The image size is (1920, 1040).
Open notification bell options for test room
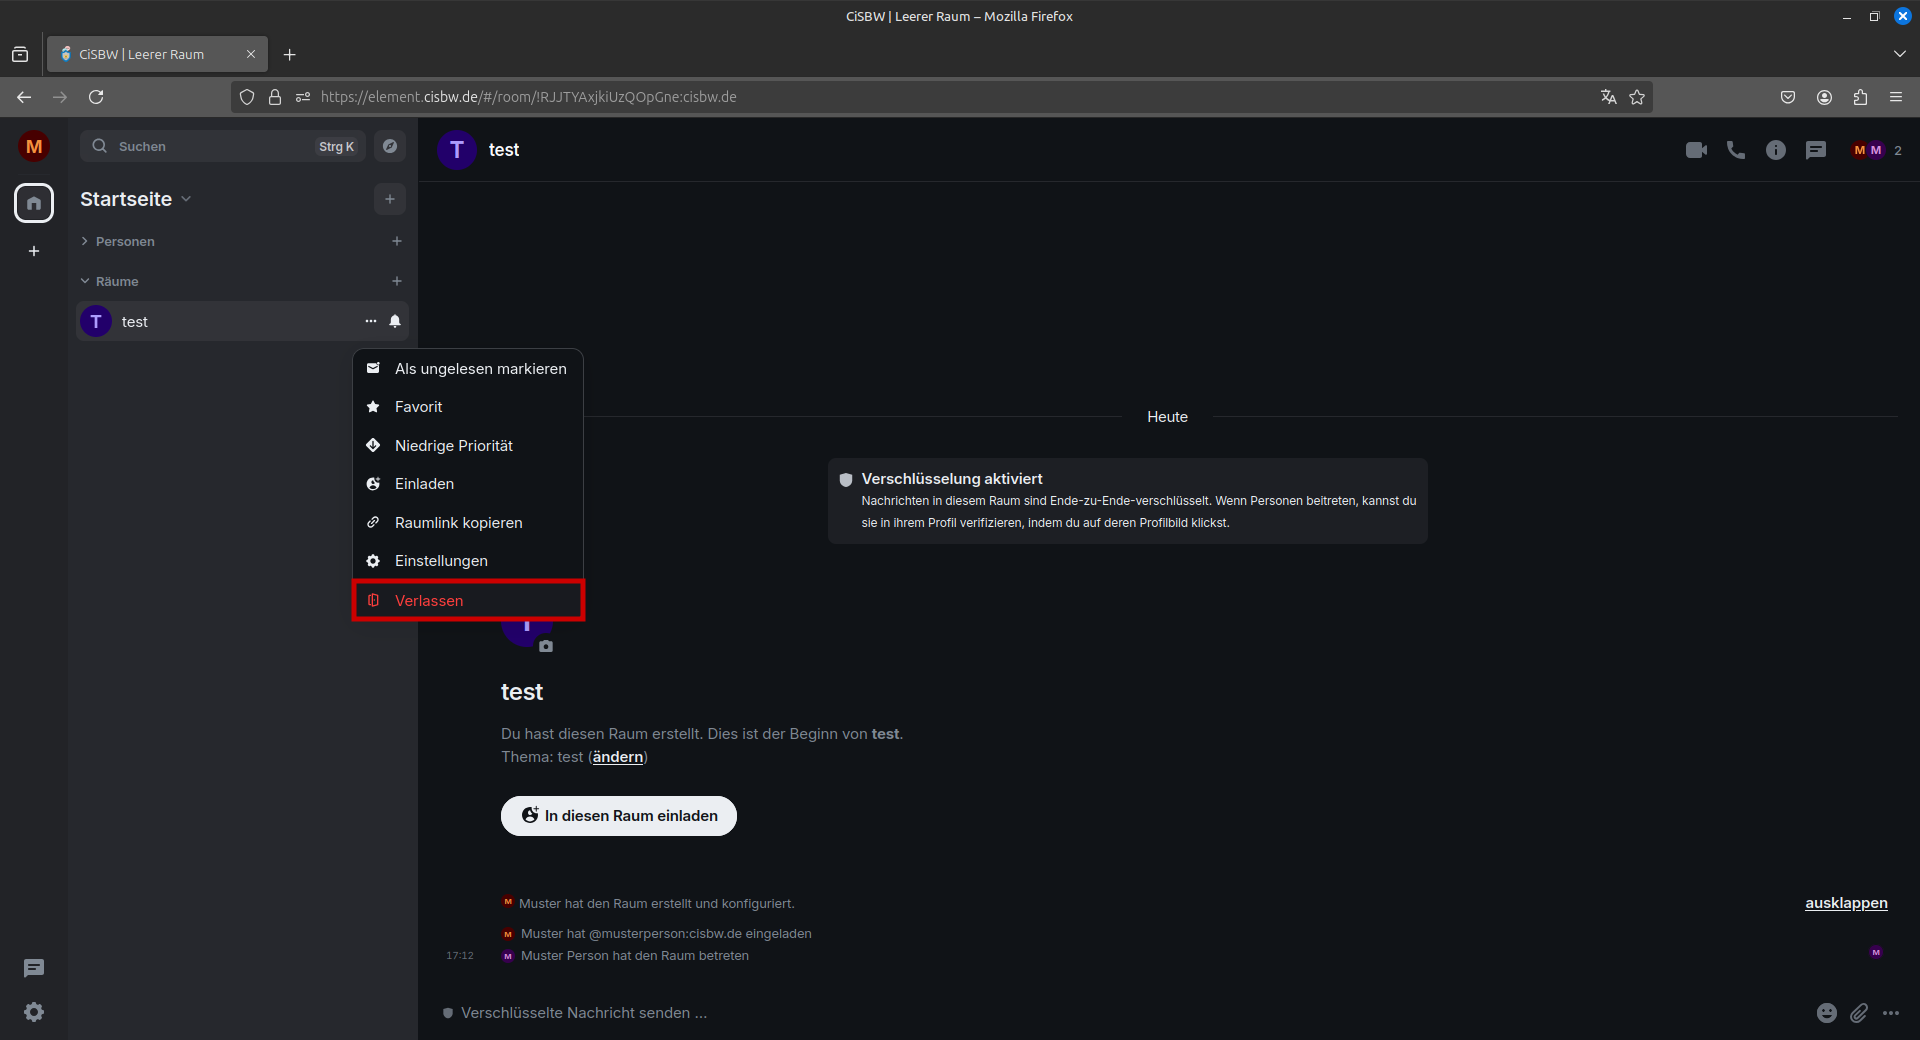point(395,321)
